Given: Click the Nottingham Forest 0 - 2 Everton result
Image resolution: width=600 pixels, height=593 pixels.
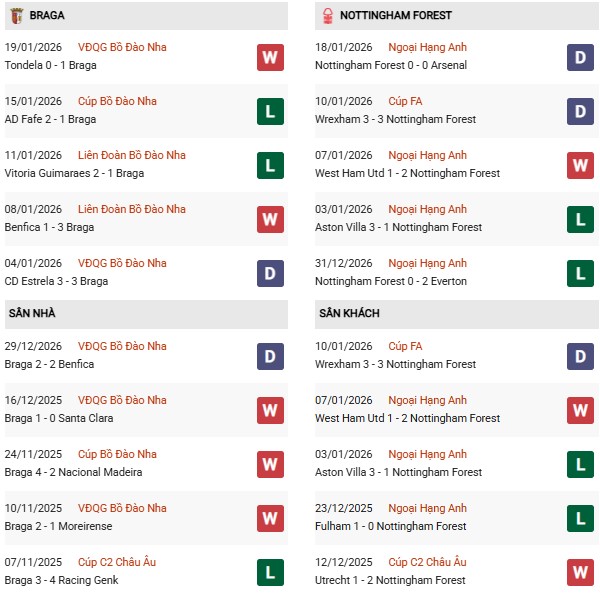Looking at the screenshot, I should coord(390,281).
